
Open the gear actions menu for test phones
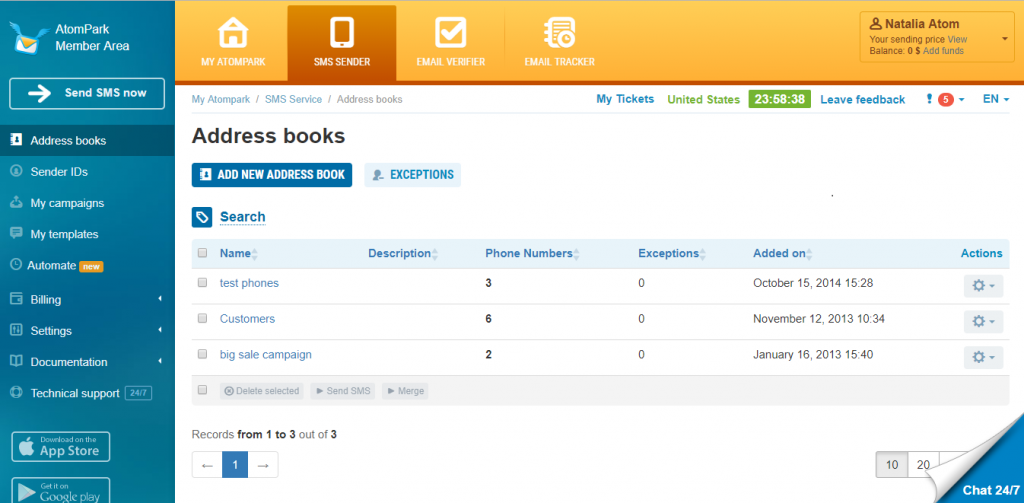pyautogui.click(x=983, y=286)
